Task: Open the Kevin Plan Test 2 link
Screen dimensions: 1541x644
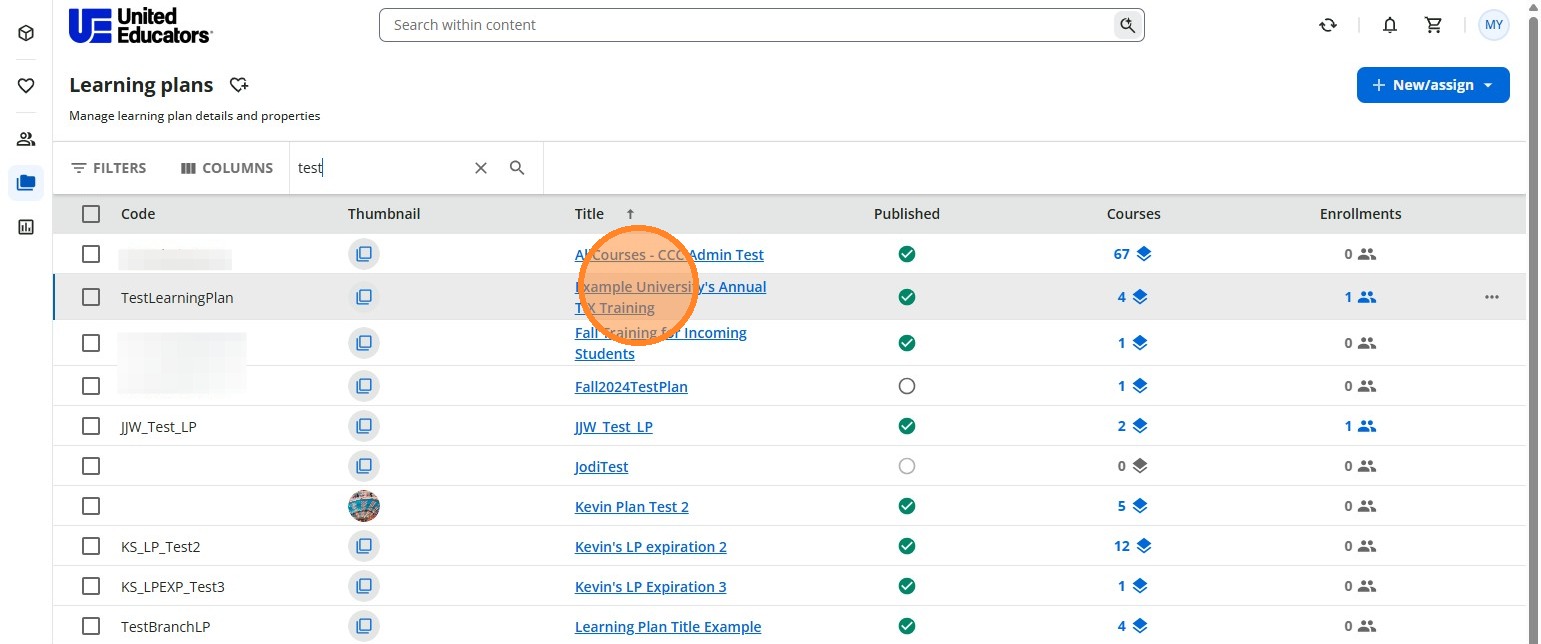Action: click(632, 506)
